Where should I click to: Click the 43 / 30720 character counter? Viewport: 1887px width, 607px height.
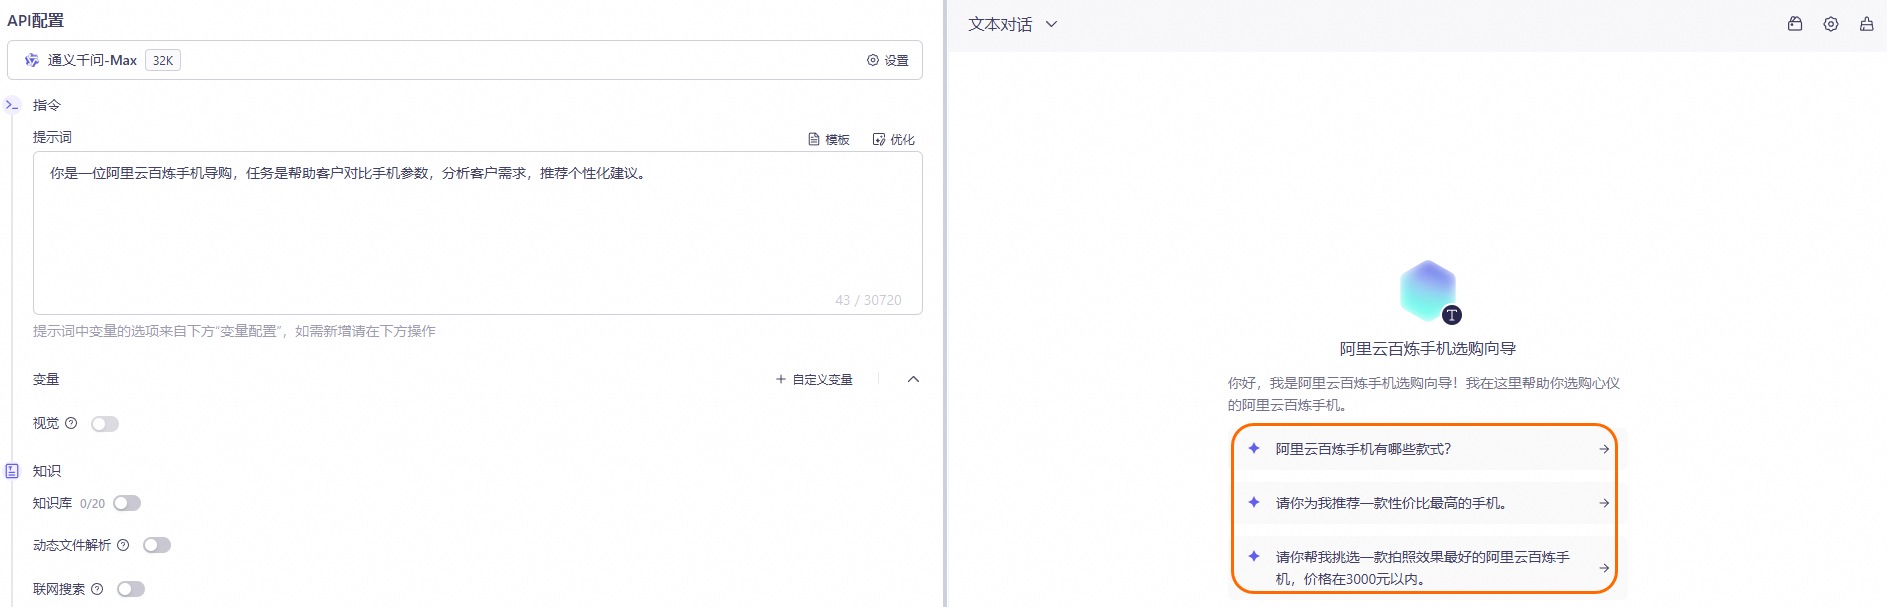[x=868, y=300]
